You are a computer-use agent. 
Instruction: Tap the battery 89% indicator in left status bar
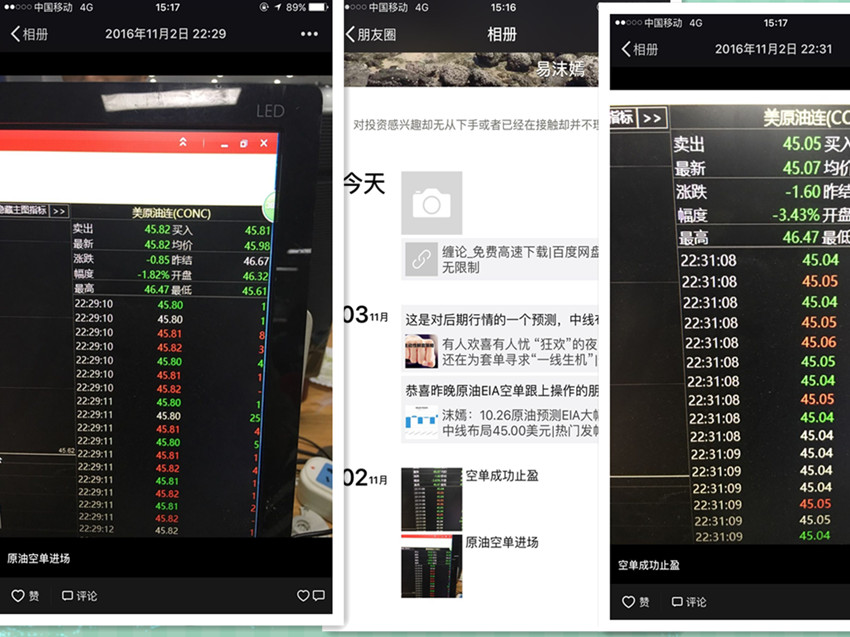tap(307, 8)
